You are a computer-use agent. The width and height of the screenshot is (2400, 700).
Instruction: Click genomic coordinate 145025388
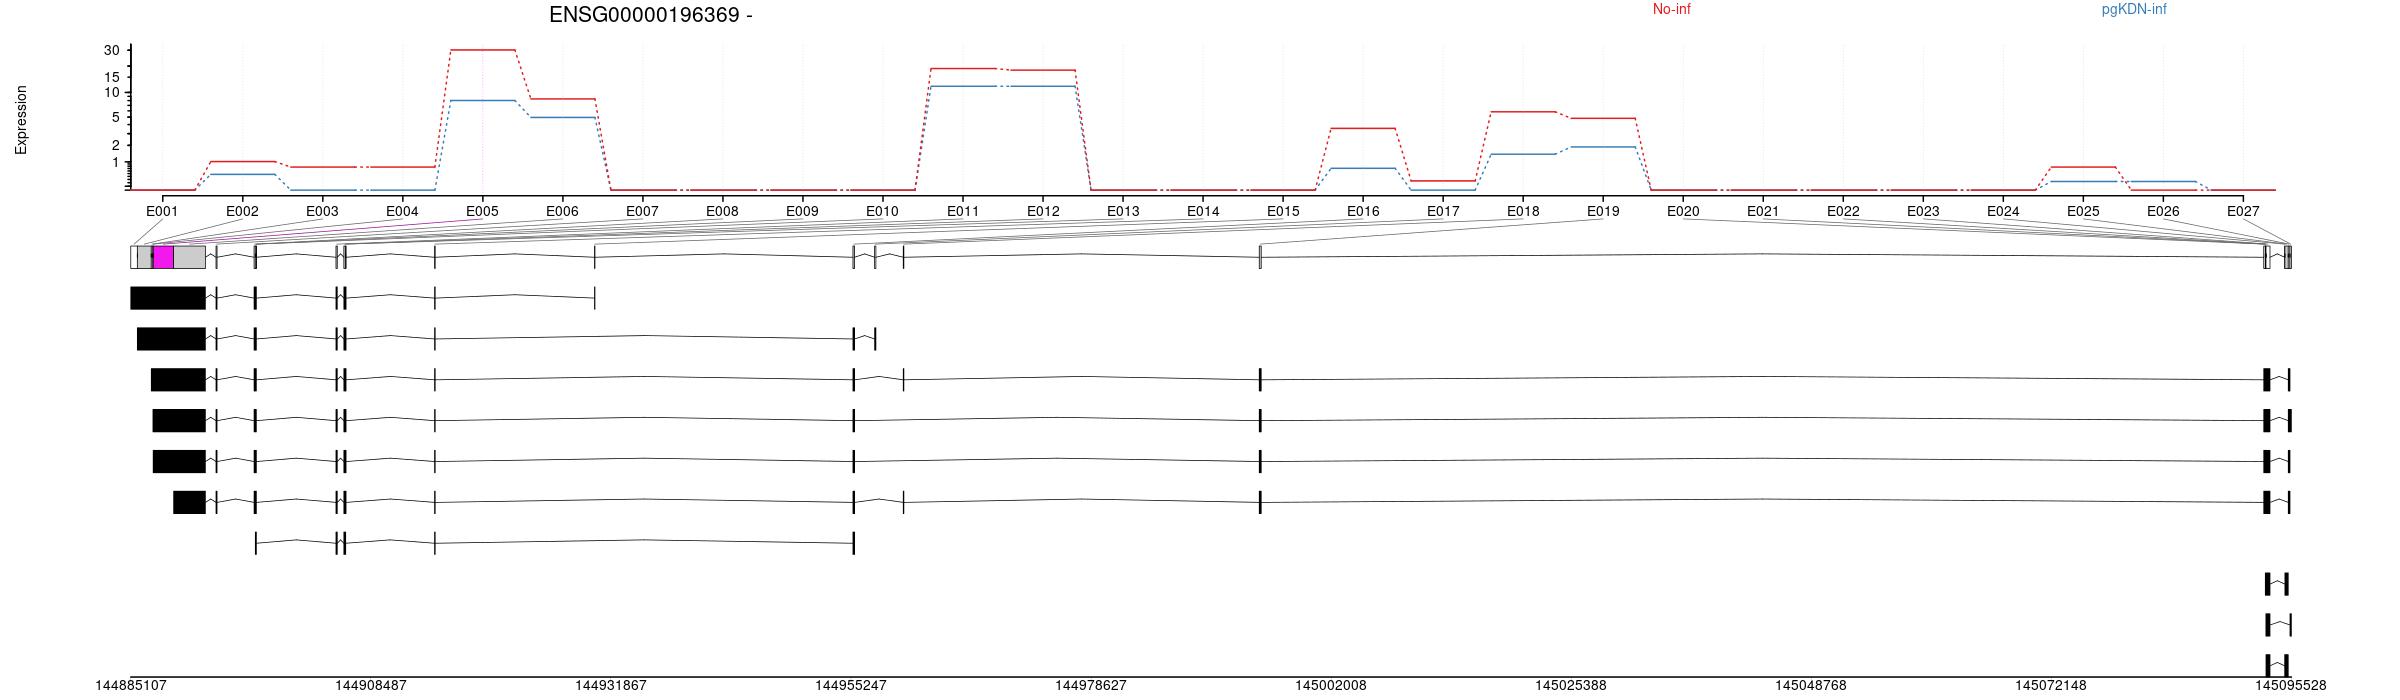[x=1571, y=686]
